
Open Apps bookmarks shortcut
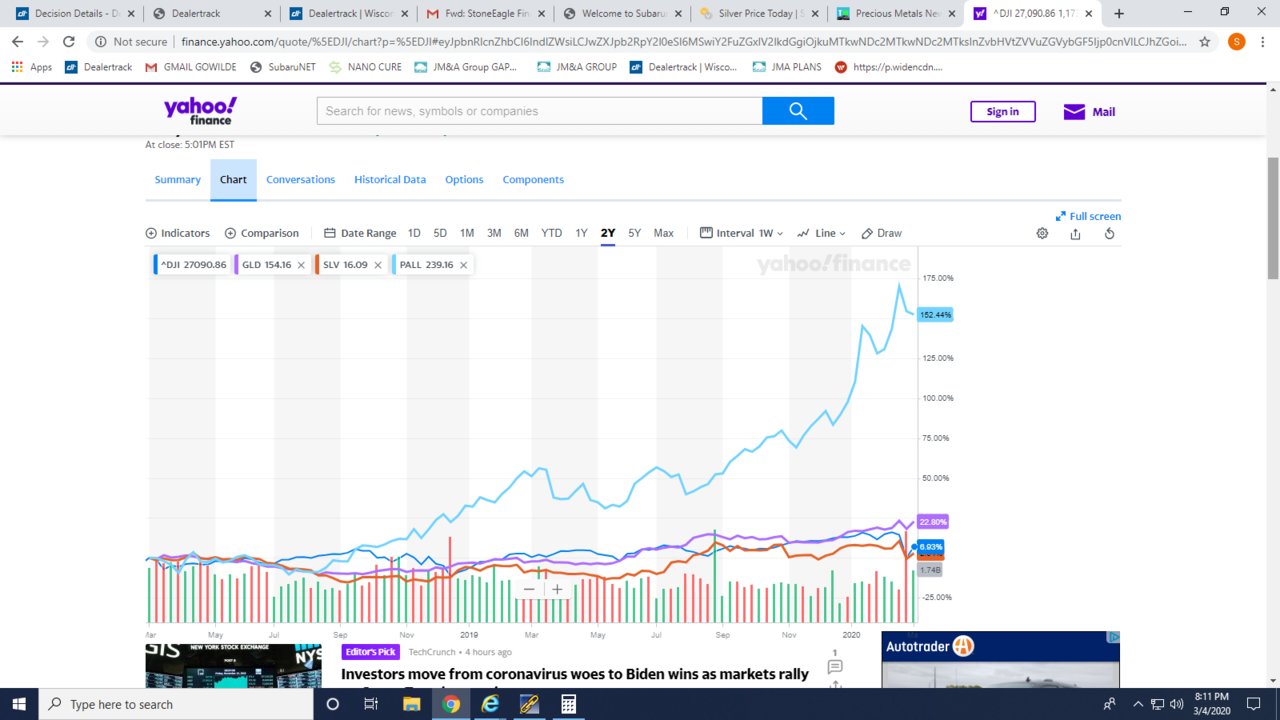(x=32, y=67)
